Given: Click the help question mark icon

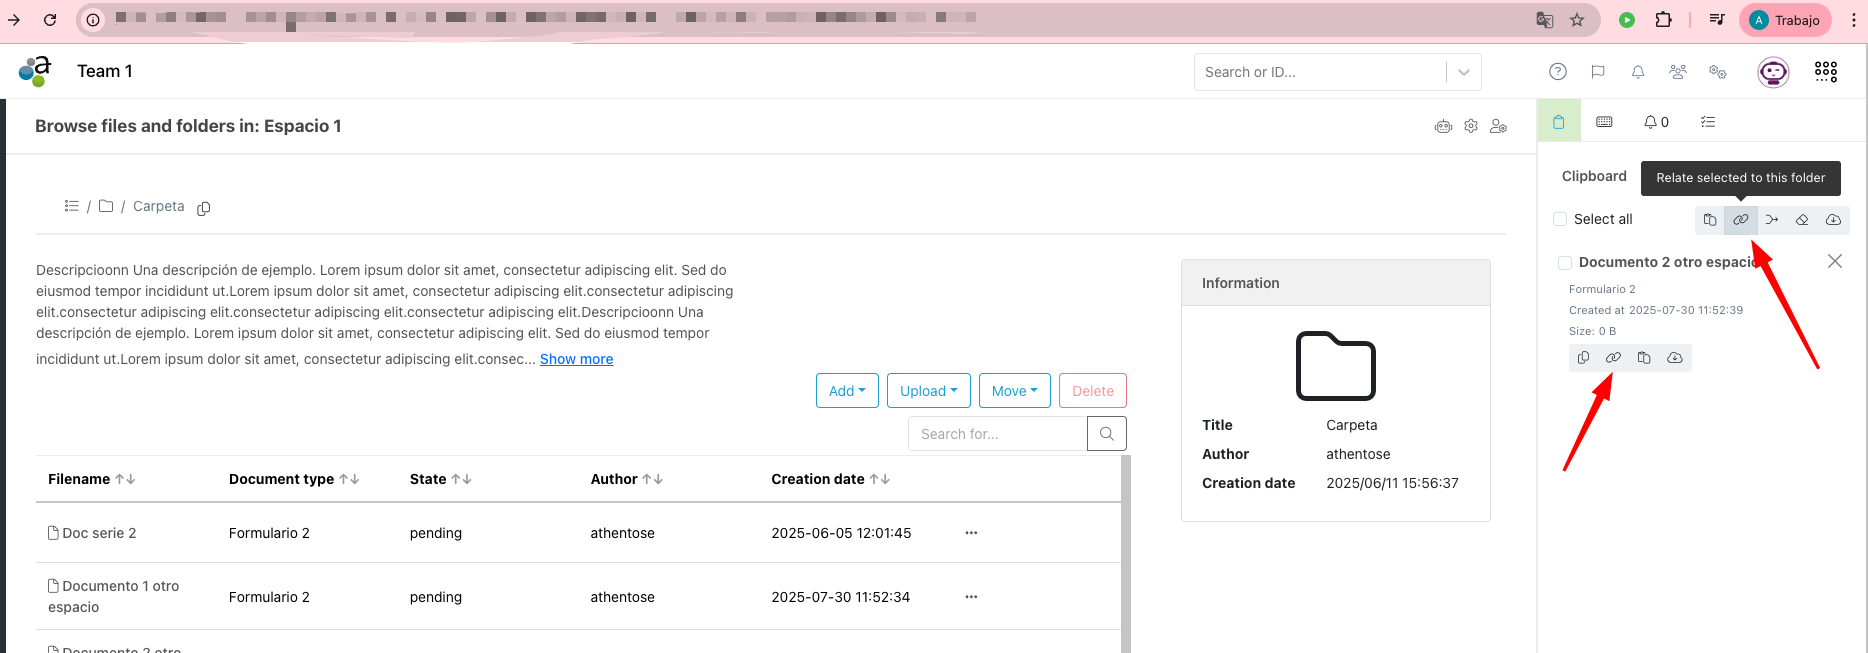Looking at the screenshot, I should [x=1558, y=72].
